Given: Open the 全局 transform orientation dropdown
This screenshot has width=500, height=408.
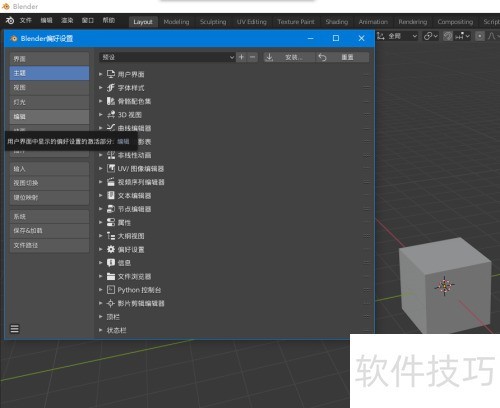Looking at the screenshot, I should pos(397,36).
